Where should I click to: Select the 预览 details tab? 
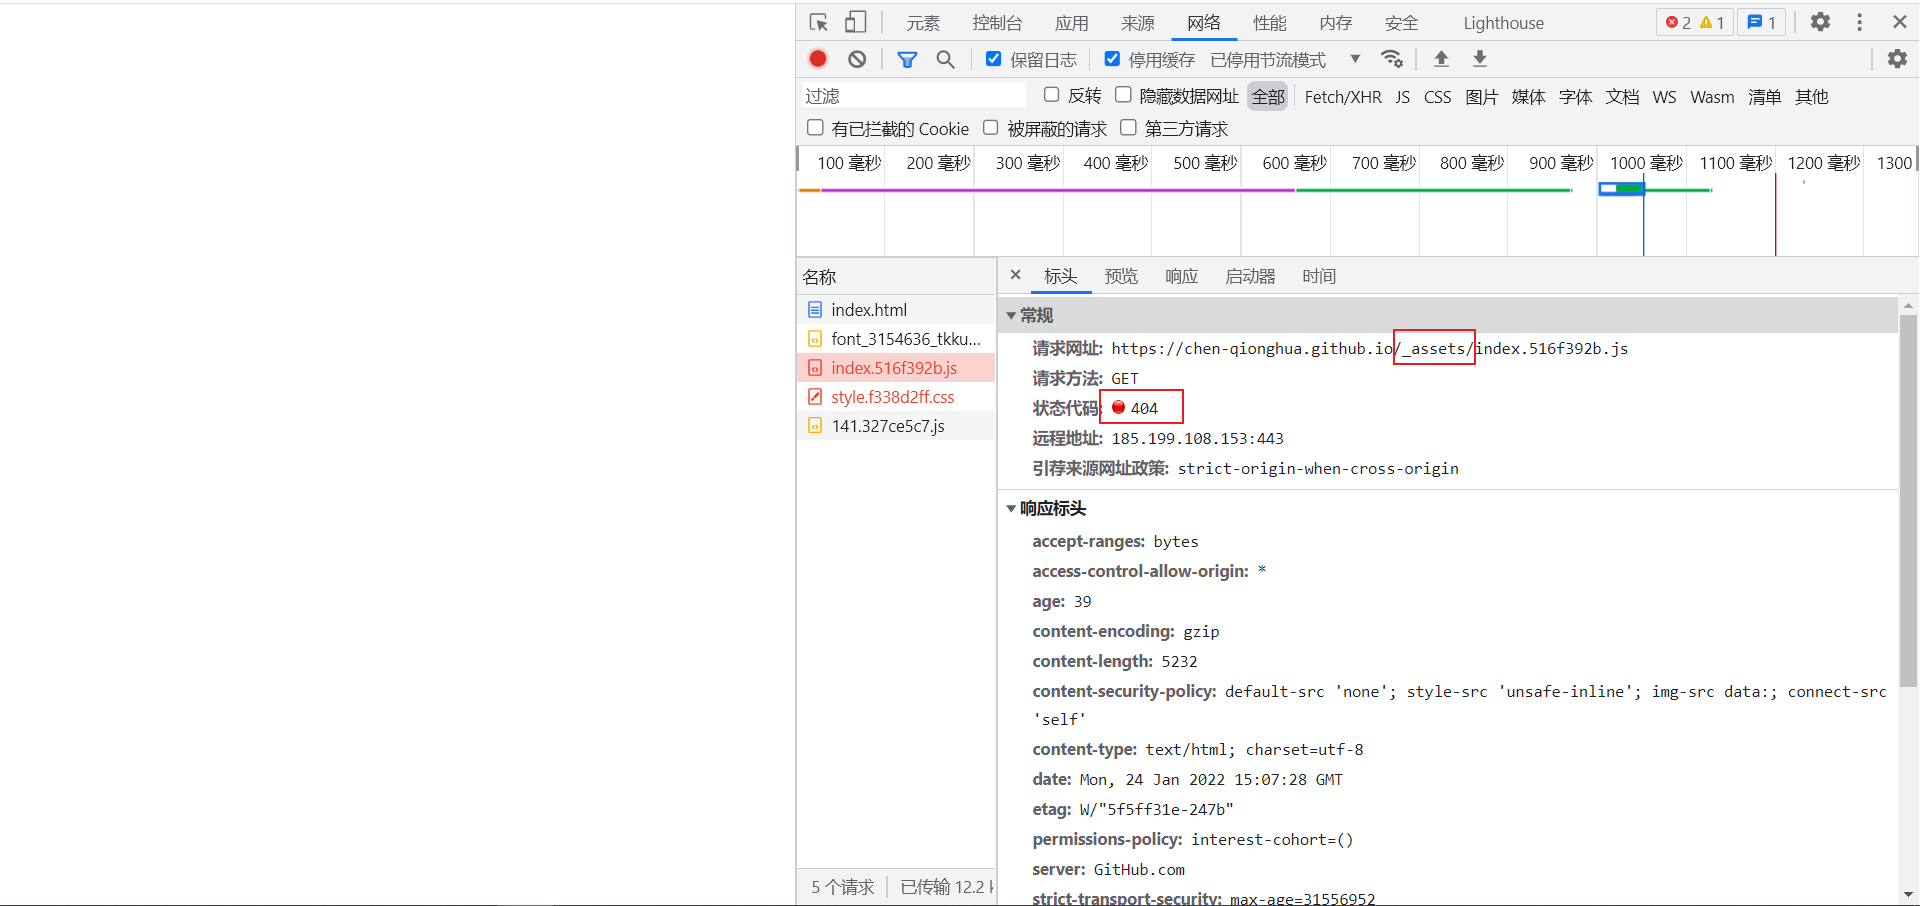(1121, 276)
